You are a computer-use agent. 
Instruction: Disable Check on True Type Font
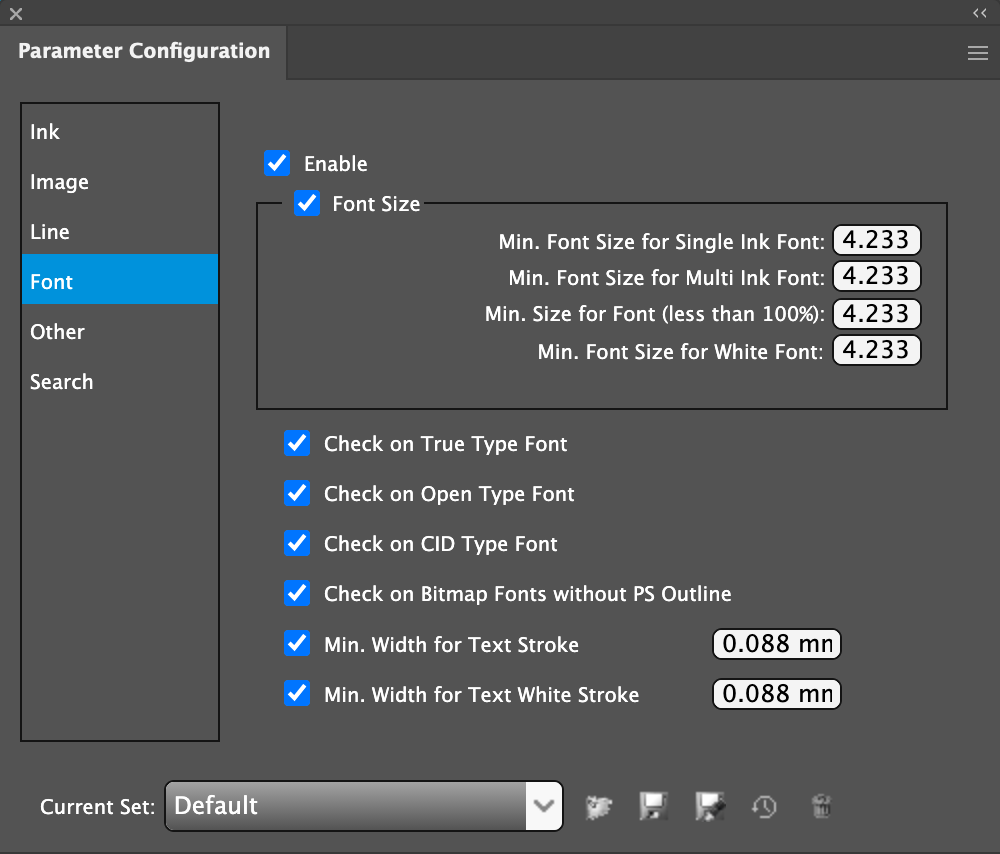tap(297, 444)
